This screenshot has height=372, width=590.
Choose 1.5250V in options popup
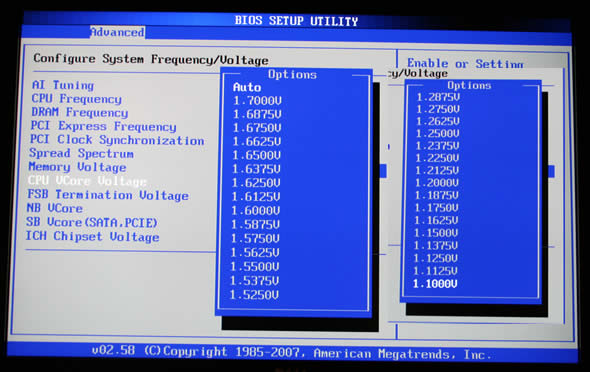(x=254, y=295)
